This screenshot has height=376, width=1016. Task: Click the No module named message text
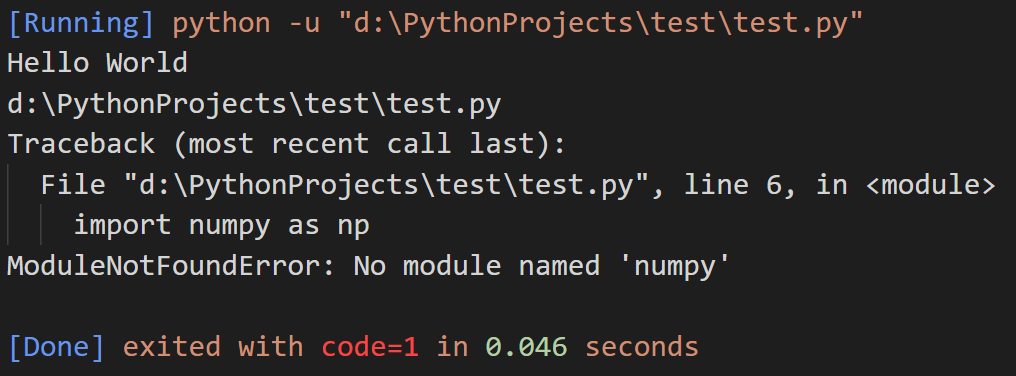(476, 266)
